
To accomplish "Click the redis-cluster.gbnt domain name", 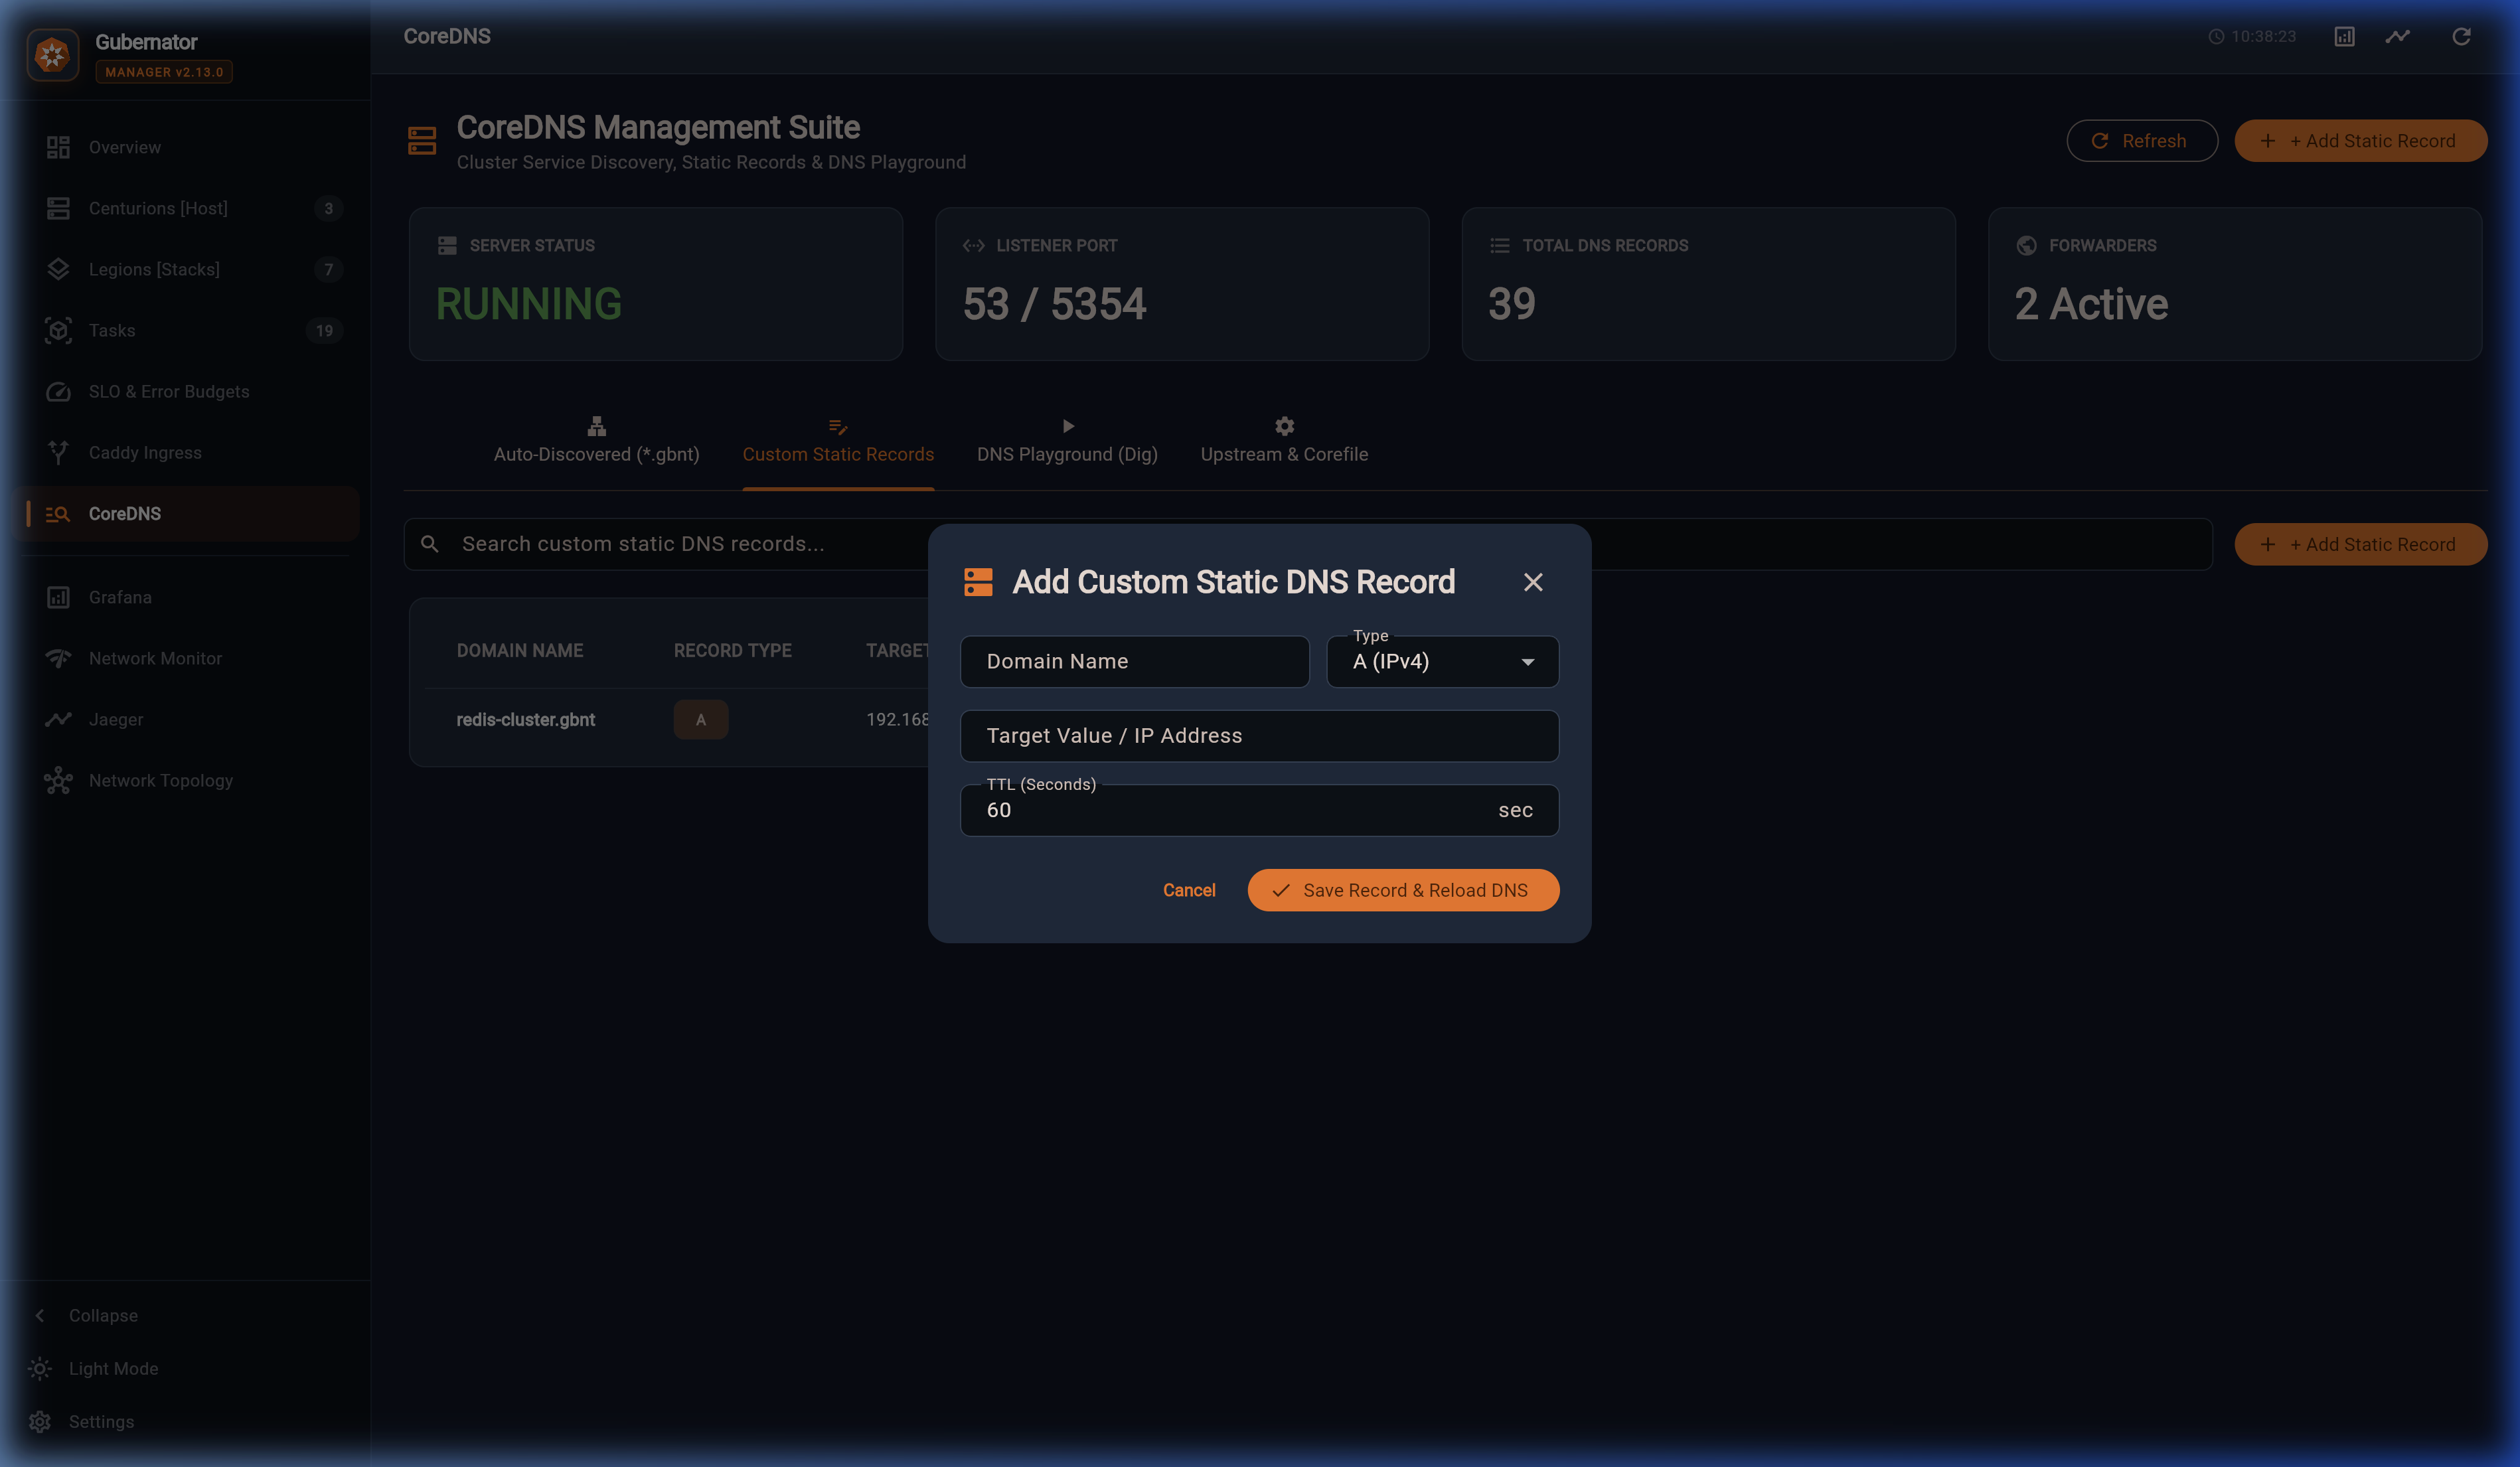I will [525, 720].
